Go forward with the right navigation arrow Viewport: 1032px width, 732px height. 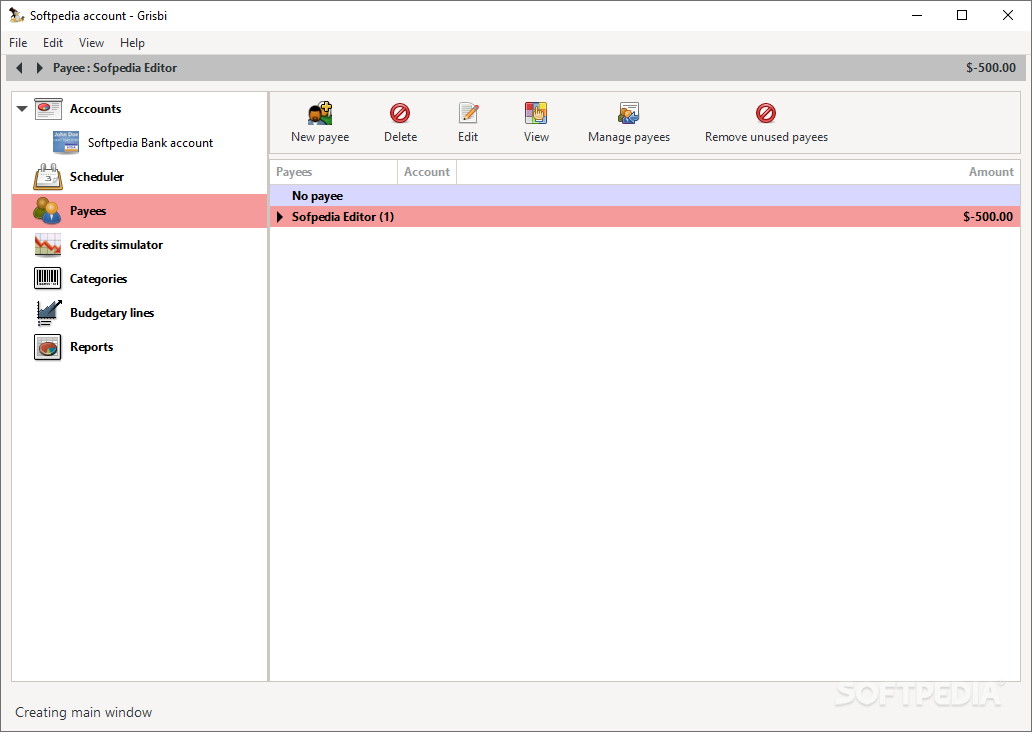click(x=39, y=68)
